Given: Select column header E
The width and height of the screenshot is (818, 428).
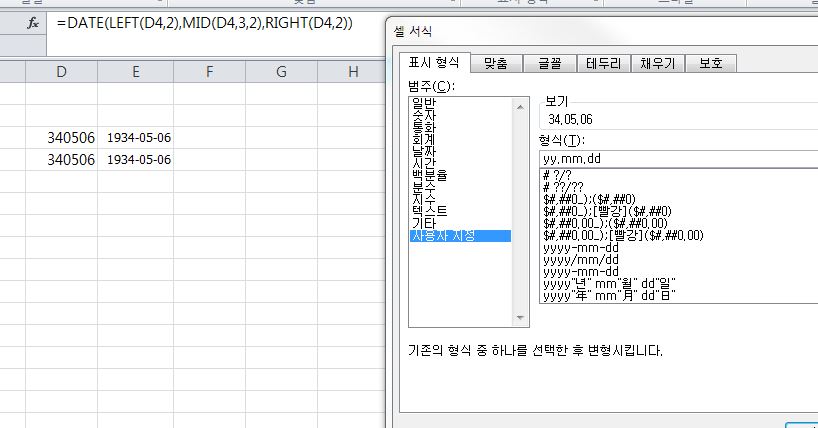Looking at the screenshot, I should click(x=135, y=71).
